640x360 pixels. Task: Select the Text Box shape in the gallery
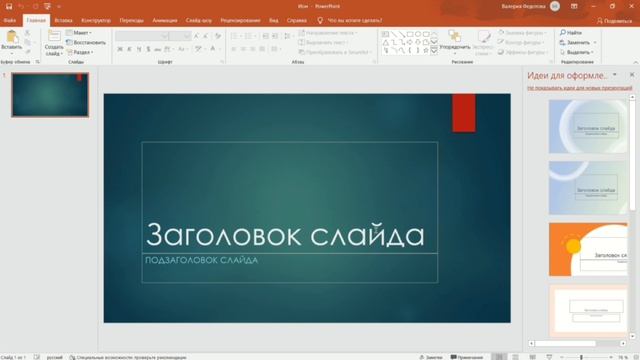tap(385, 34)
